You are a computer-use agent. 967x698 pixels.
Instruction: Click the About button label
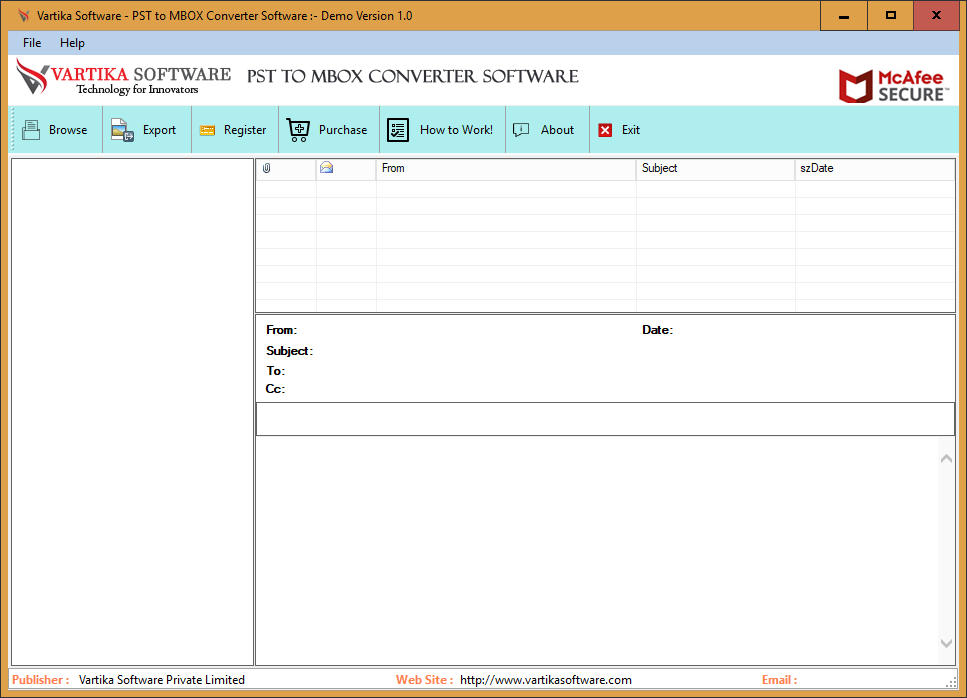click(x=558, y=130)
